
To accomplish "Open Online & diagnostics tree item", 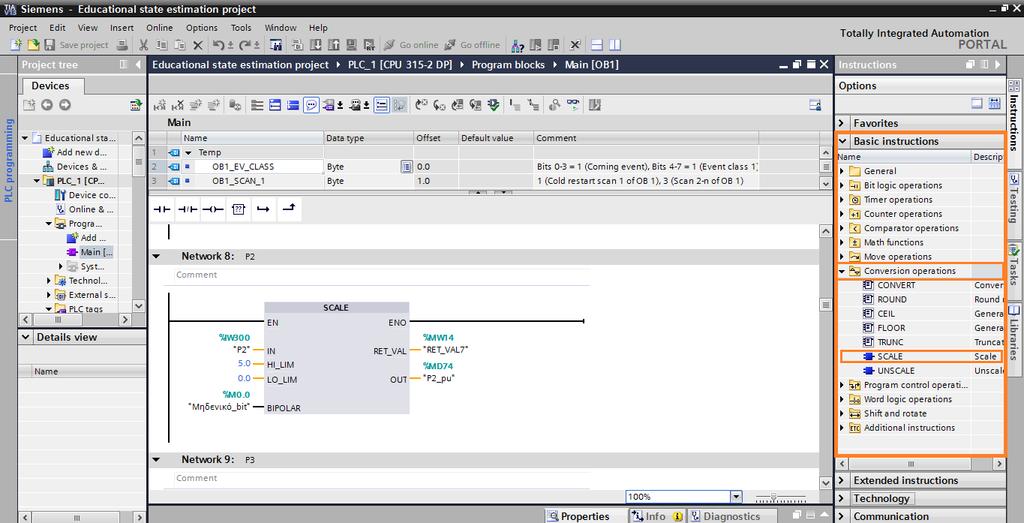I will pos(85,210).
